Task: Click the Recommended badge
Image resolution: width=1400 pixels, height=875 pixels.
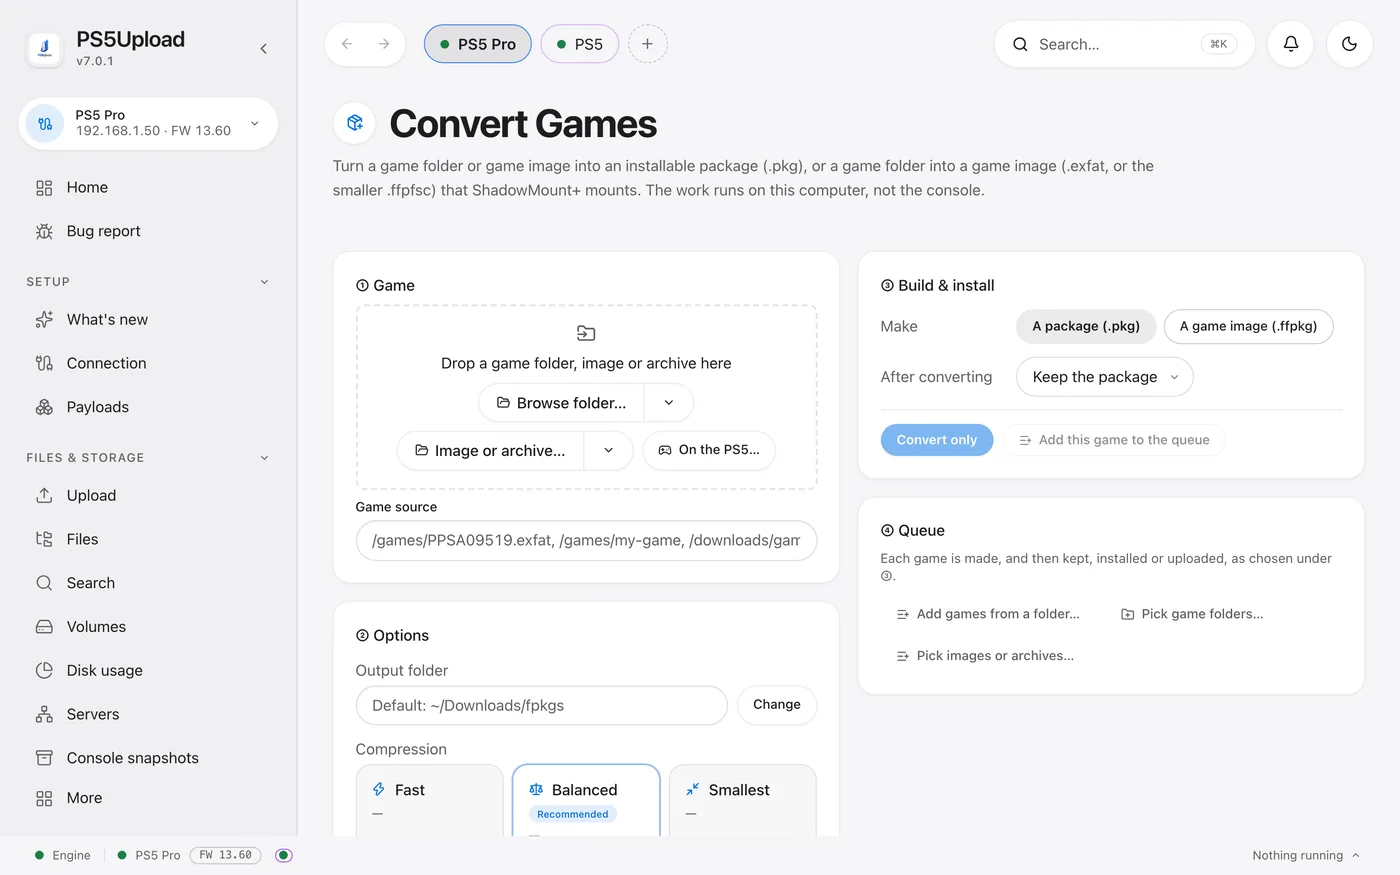Action: click(x=572, y=814)
